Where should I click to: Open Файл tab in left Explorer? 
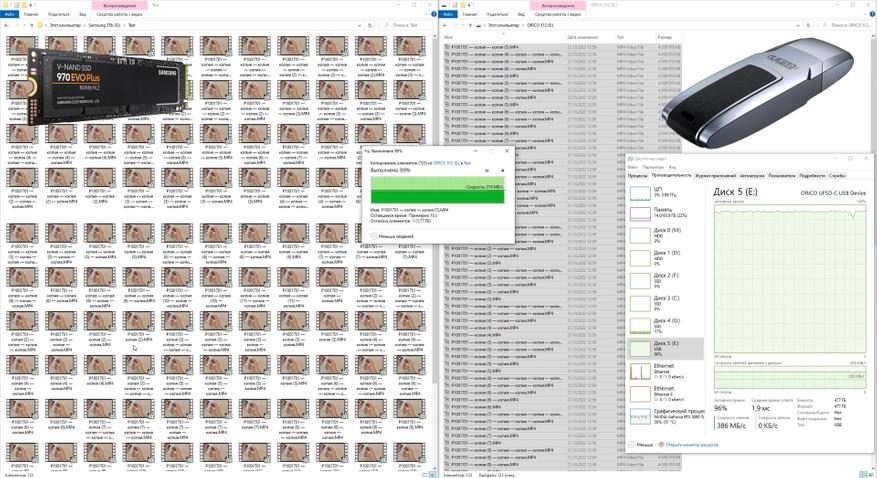coord(9,14)
